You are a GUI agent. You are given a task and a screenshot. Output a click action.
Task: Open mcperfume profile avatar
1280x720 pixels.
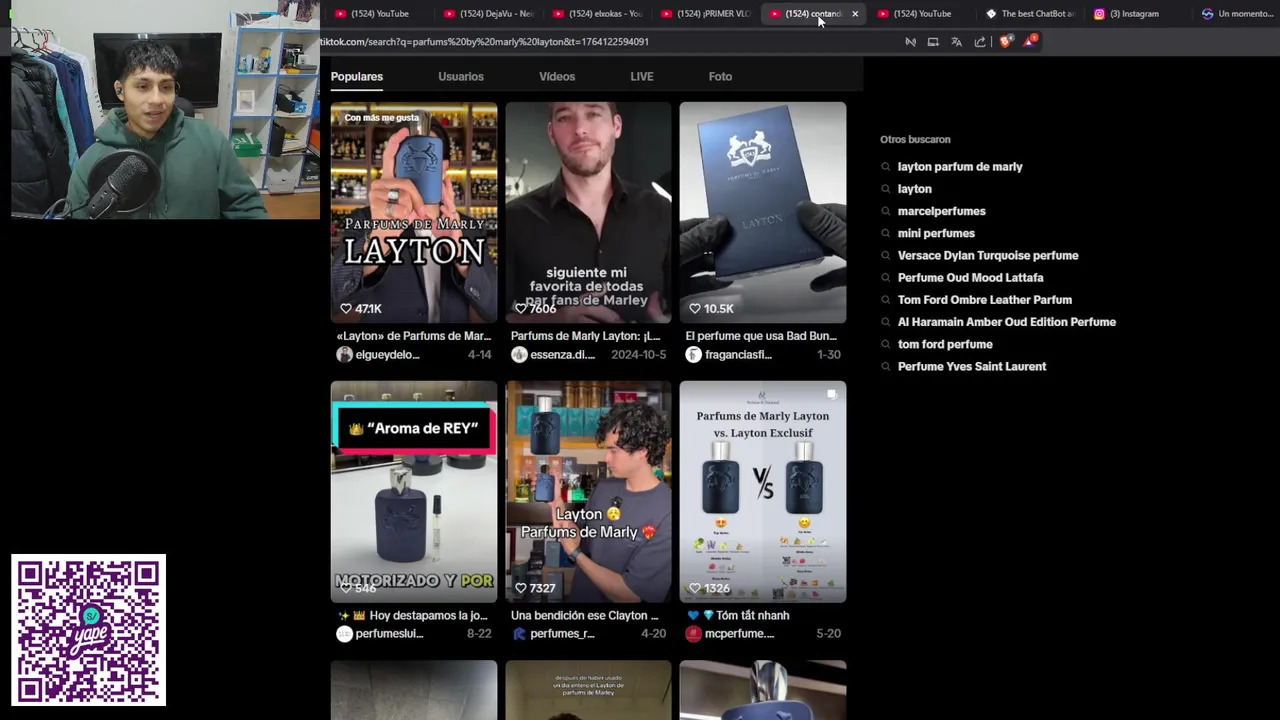(693, 634)
